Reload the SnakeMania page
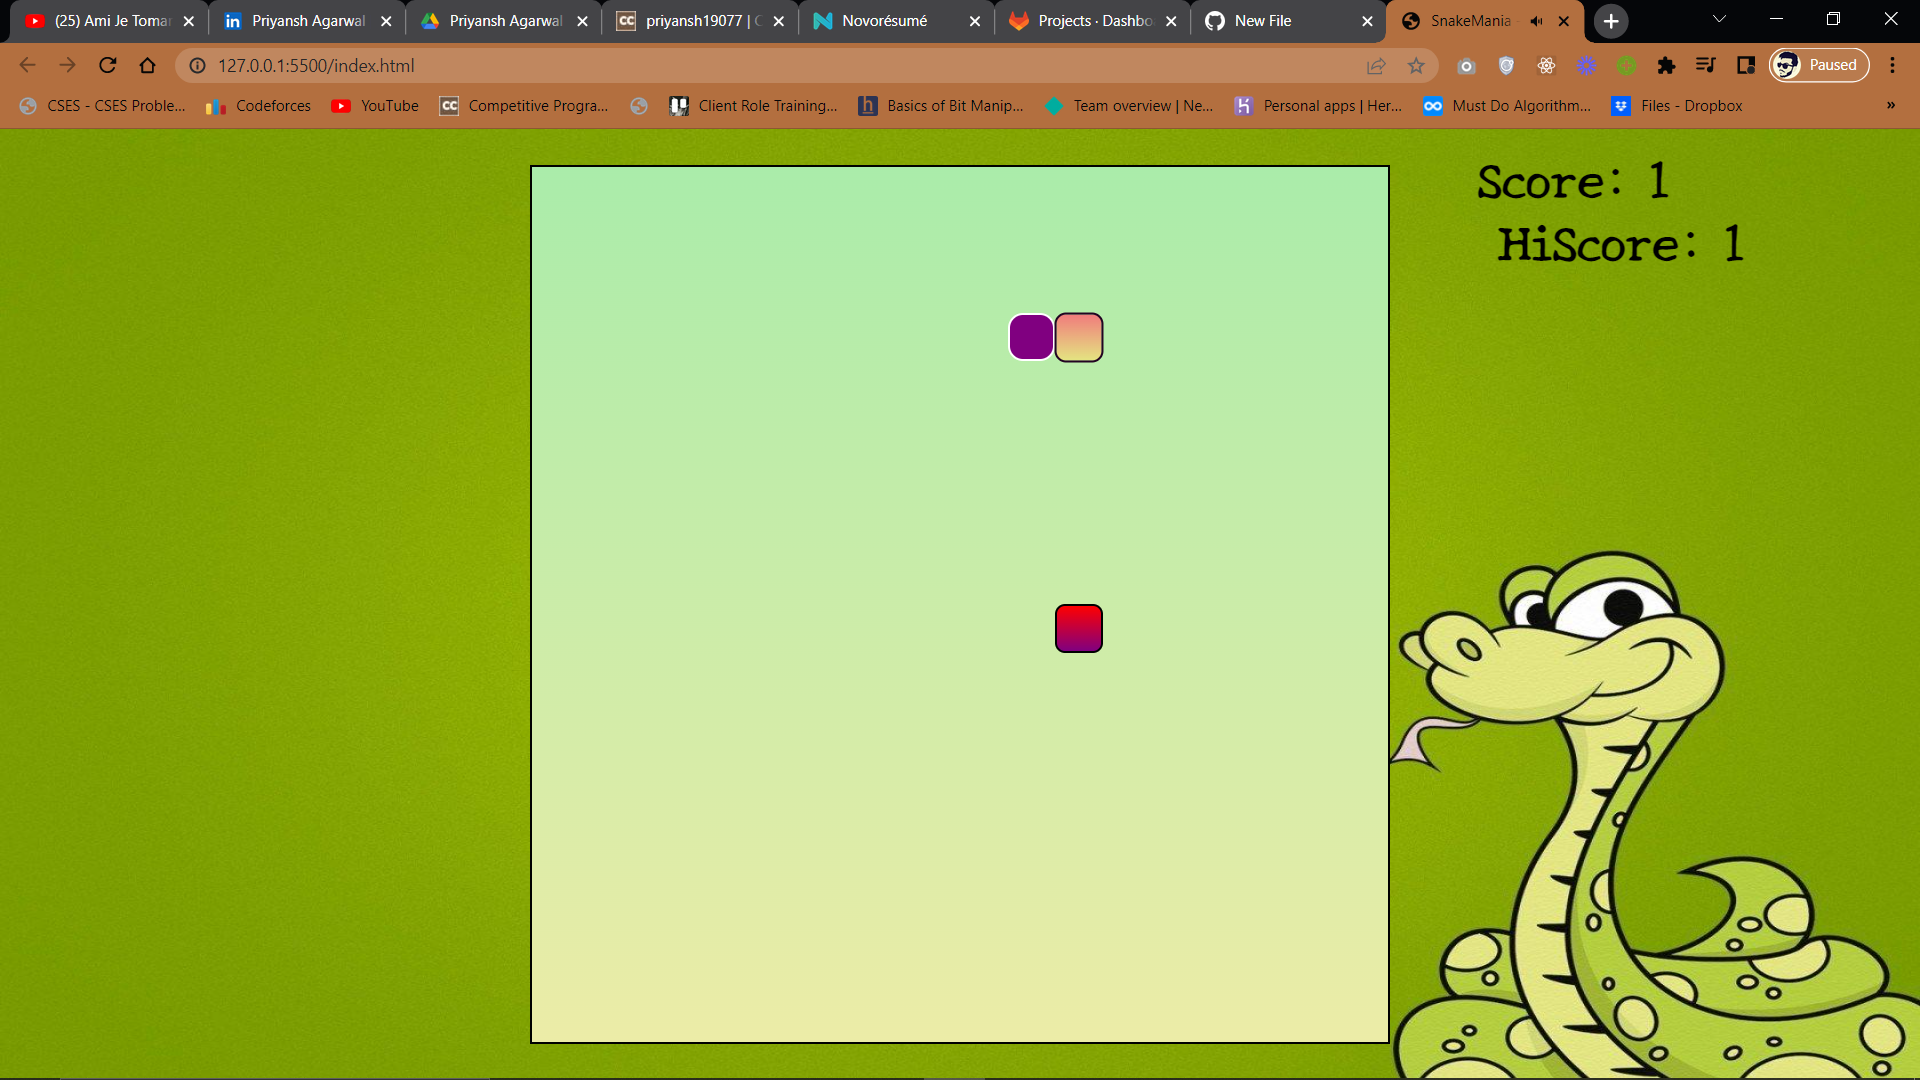Screen dimensions: 1920x1080 click(107, 65)
